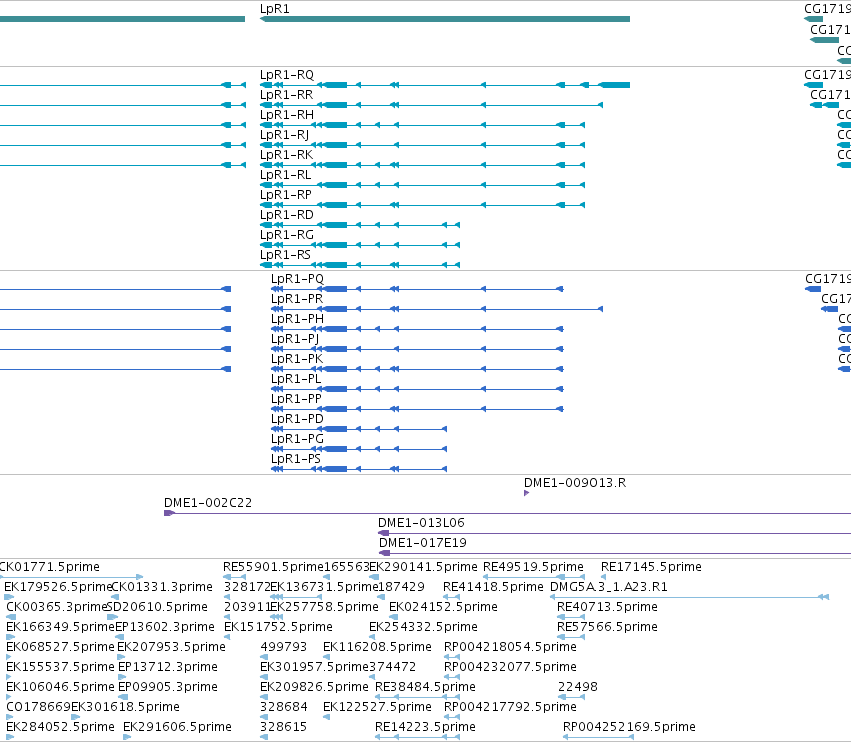Click BAC clone DME1-017E19
Viewport: 851px width, 742px height.
423,543
